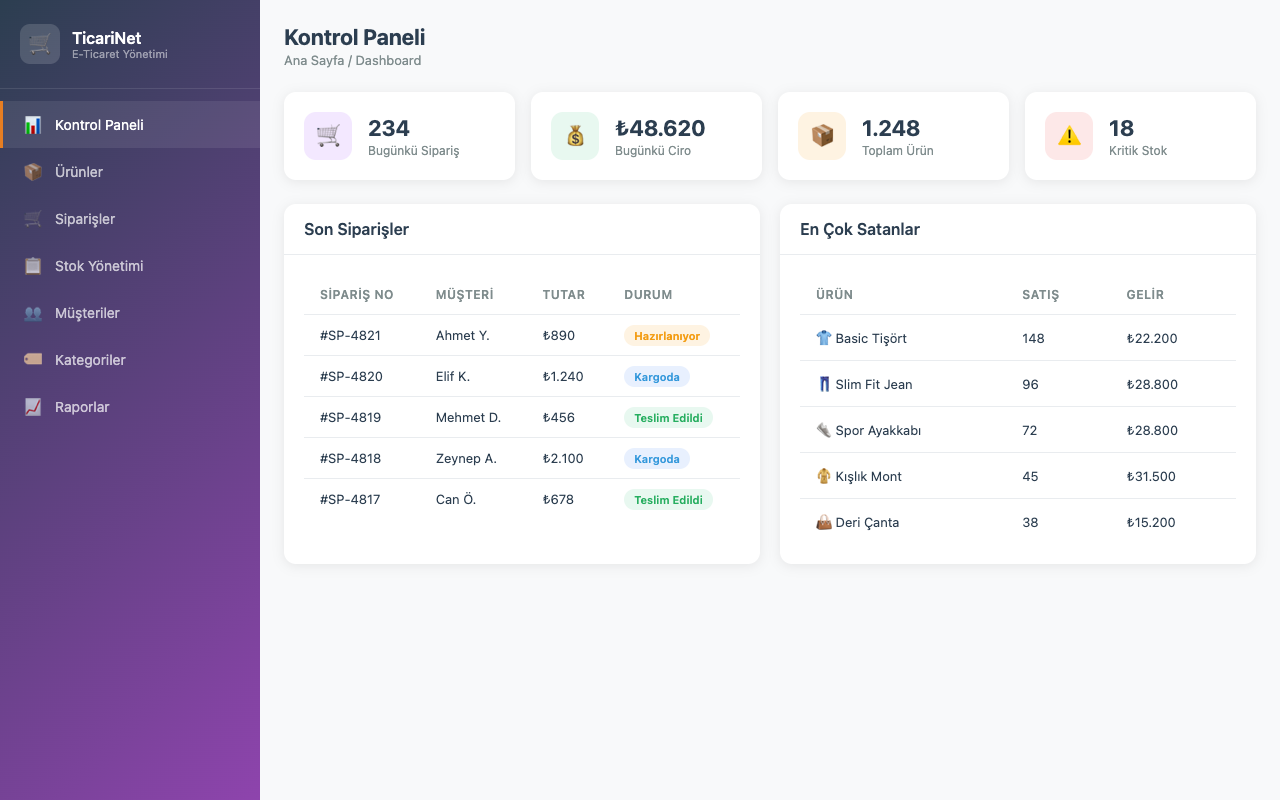Open Kontrol Paneli in the sidebar

coord(130,125)
